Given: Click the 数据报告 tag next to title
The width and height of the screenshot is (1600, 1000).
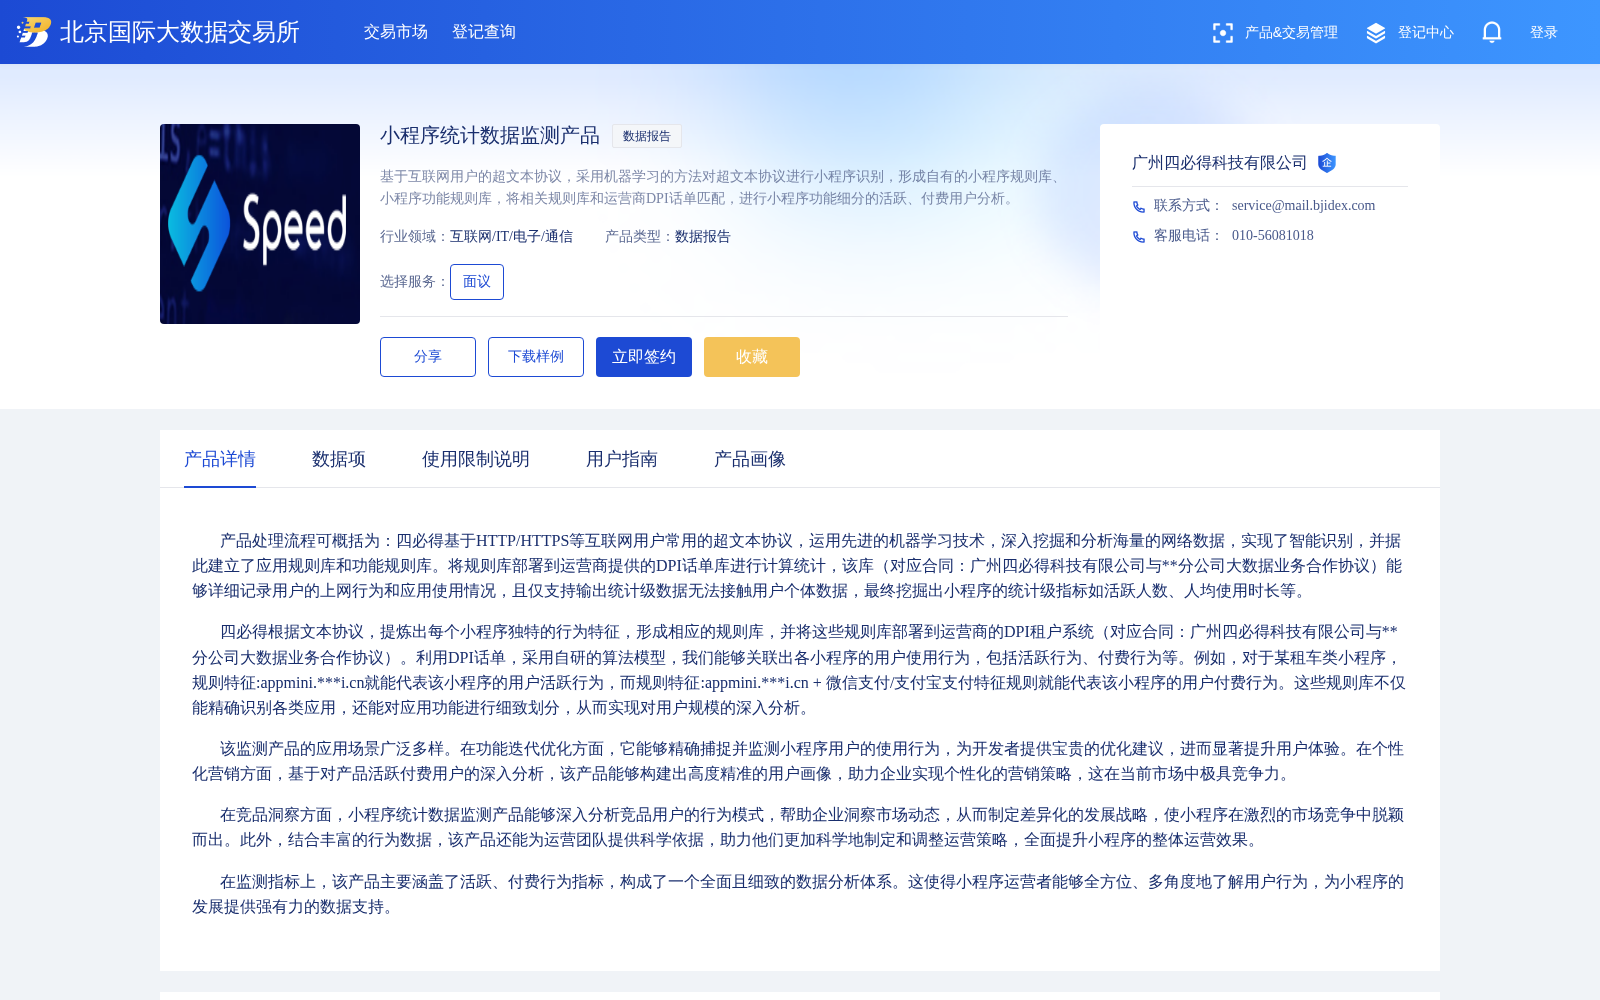Looking at the screenshot, I should [x=647, y=136].
